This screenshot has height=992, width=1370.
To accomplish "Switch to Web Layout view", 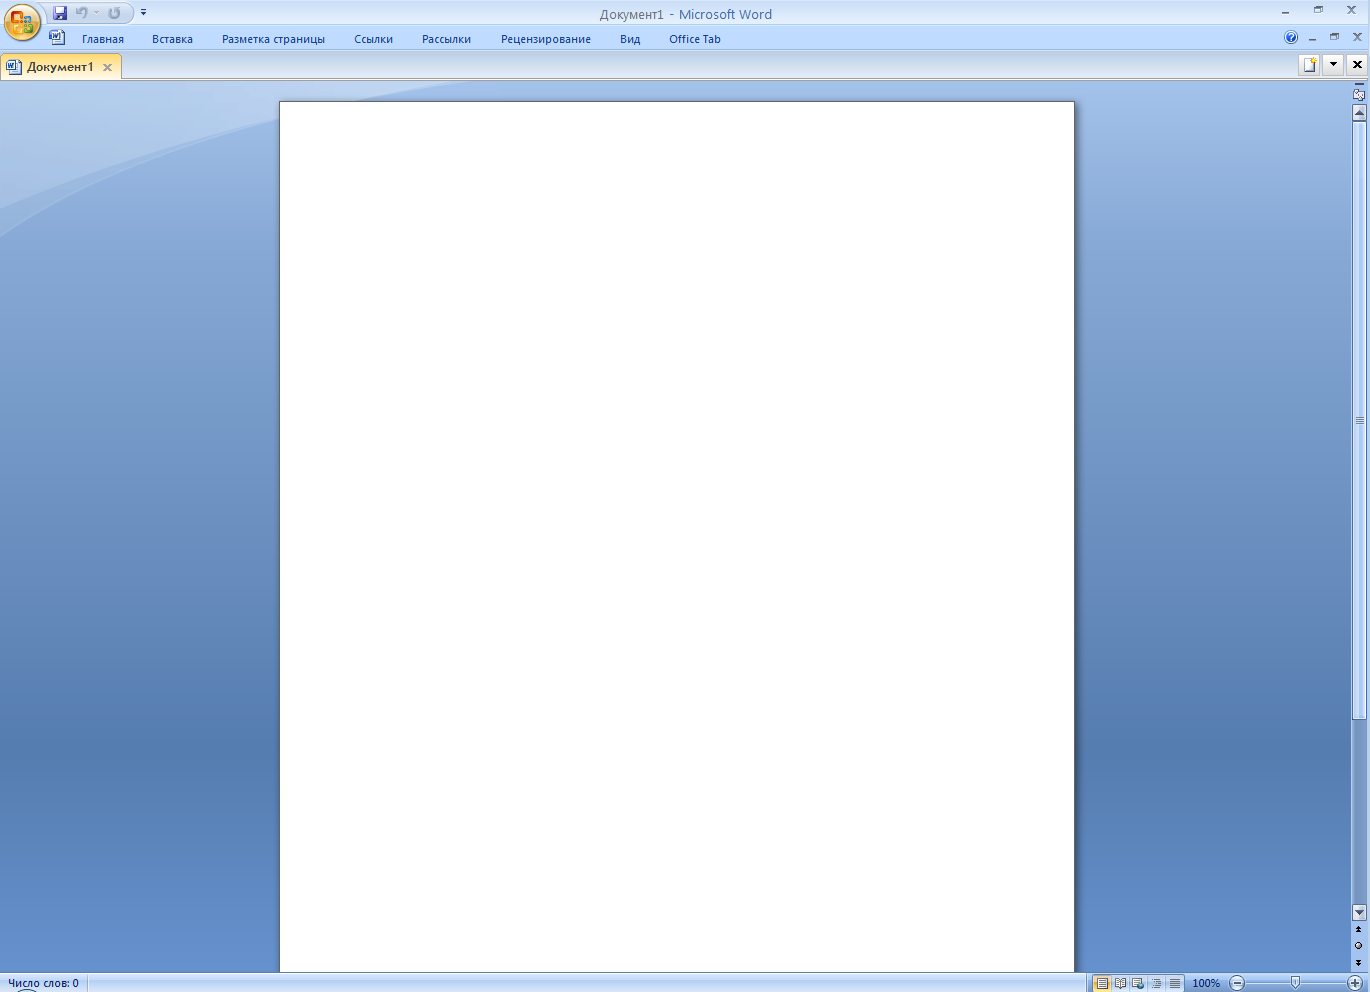I will 1138,983.
